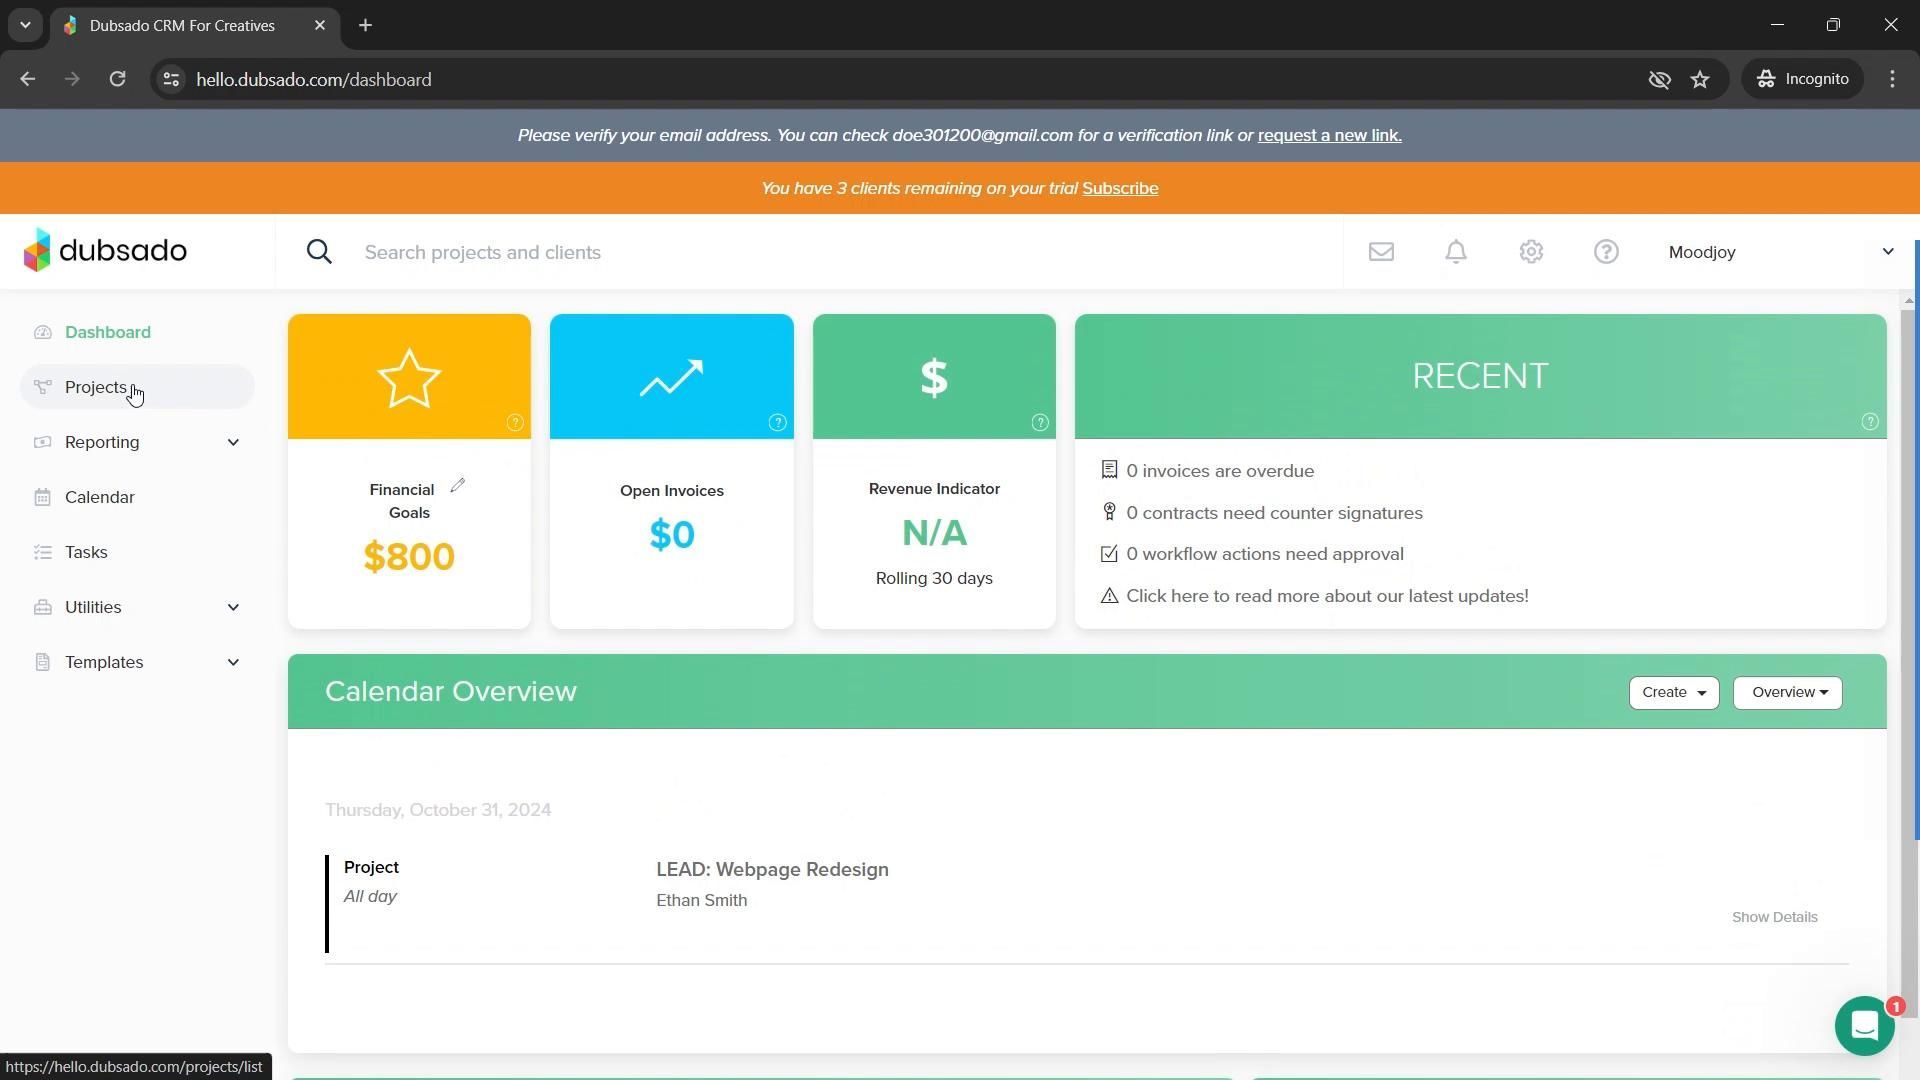The image size is (1920, 1080).
Task: Open the help question mark in header
Action: [1606, 252]
